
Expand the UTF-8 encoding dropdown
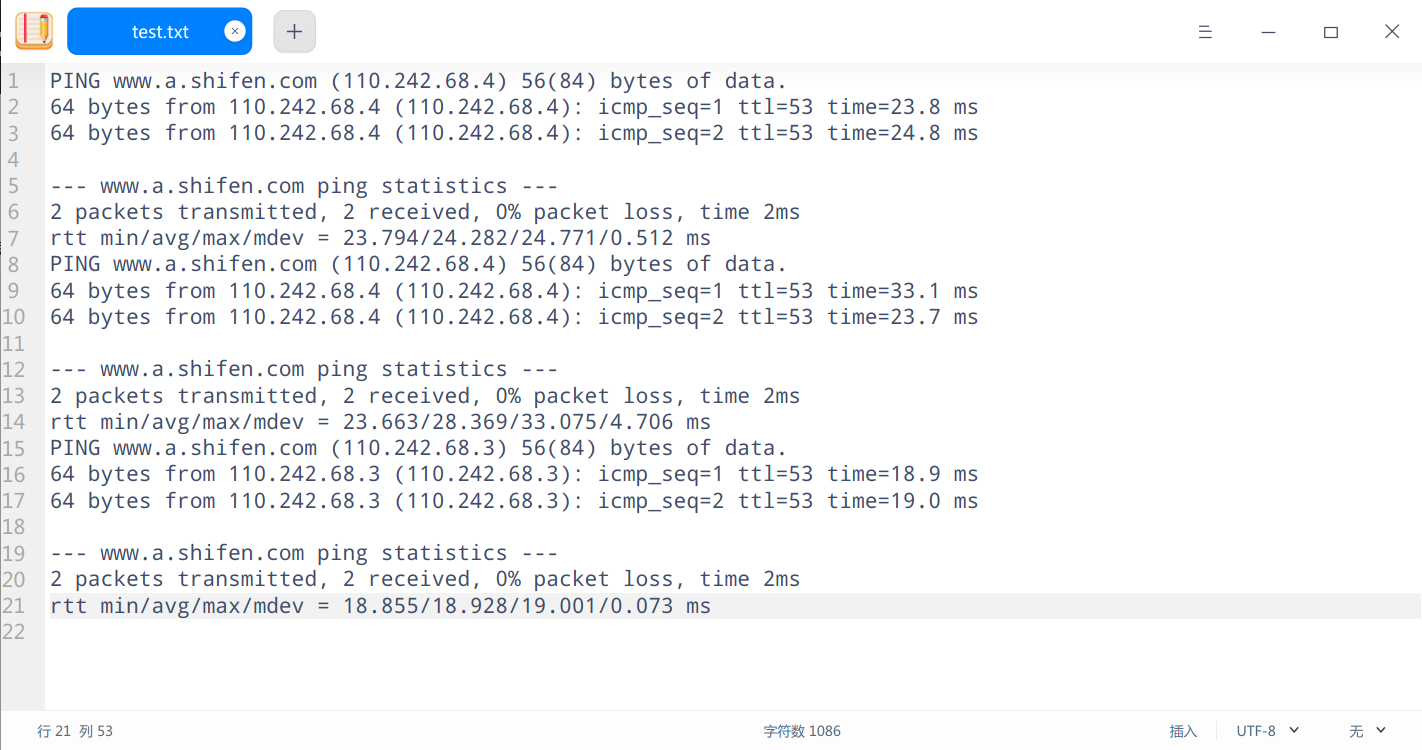[x=1267, y=731]
